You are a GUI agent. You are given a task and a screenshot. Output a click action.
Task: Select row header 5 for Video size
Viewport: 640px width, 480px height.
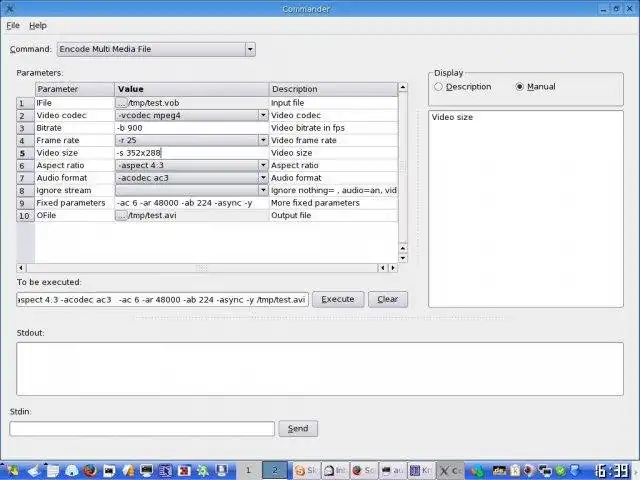point(25,153)
